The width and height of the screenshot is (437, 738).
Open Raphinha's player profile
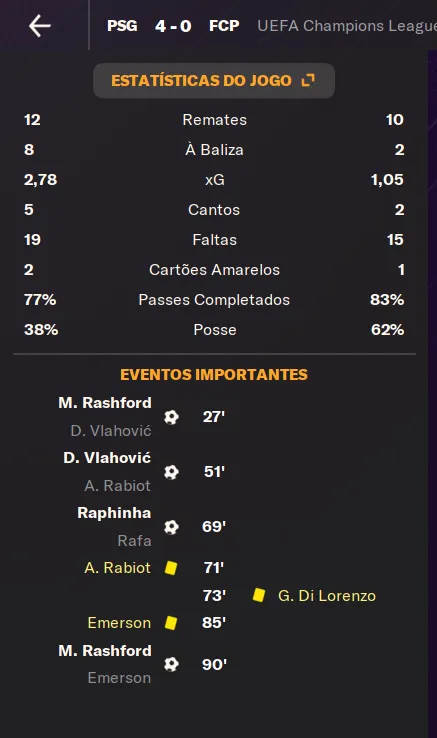tap(114, 513)
